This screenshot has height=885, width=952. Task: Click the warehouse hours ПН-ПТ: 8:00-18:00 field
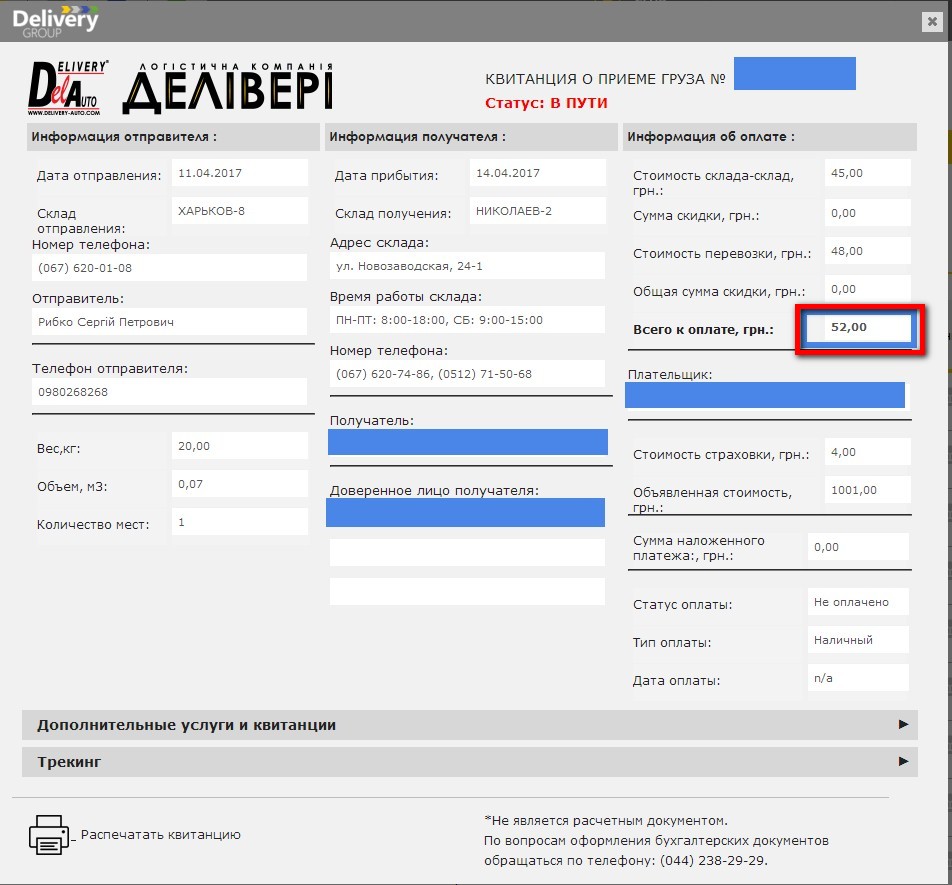coord(468,320)
